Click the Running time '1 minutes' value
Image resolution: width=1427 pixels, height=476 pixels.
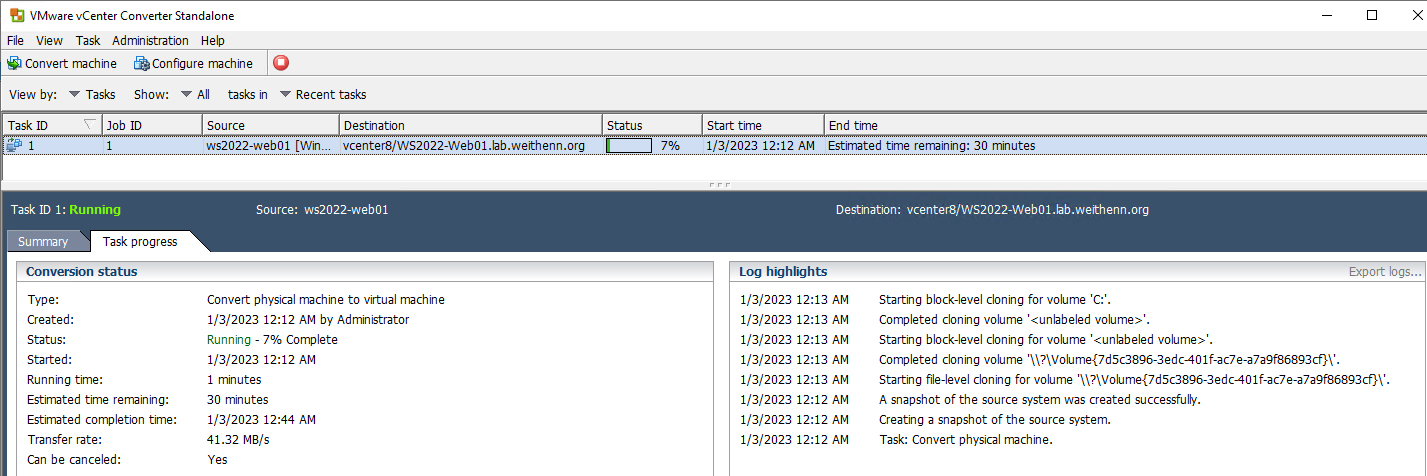pyautogui.click(x=234, y=379)
